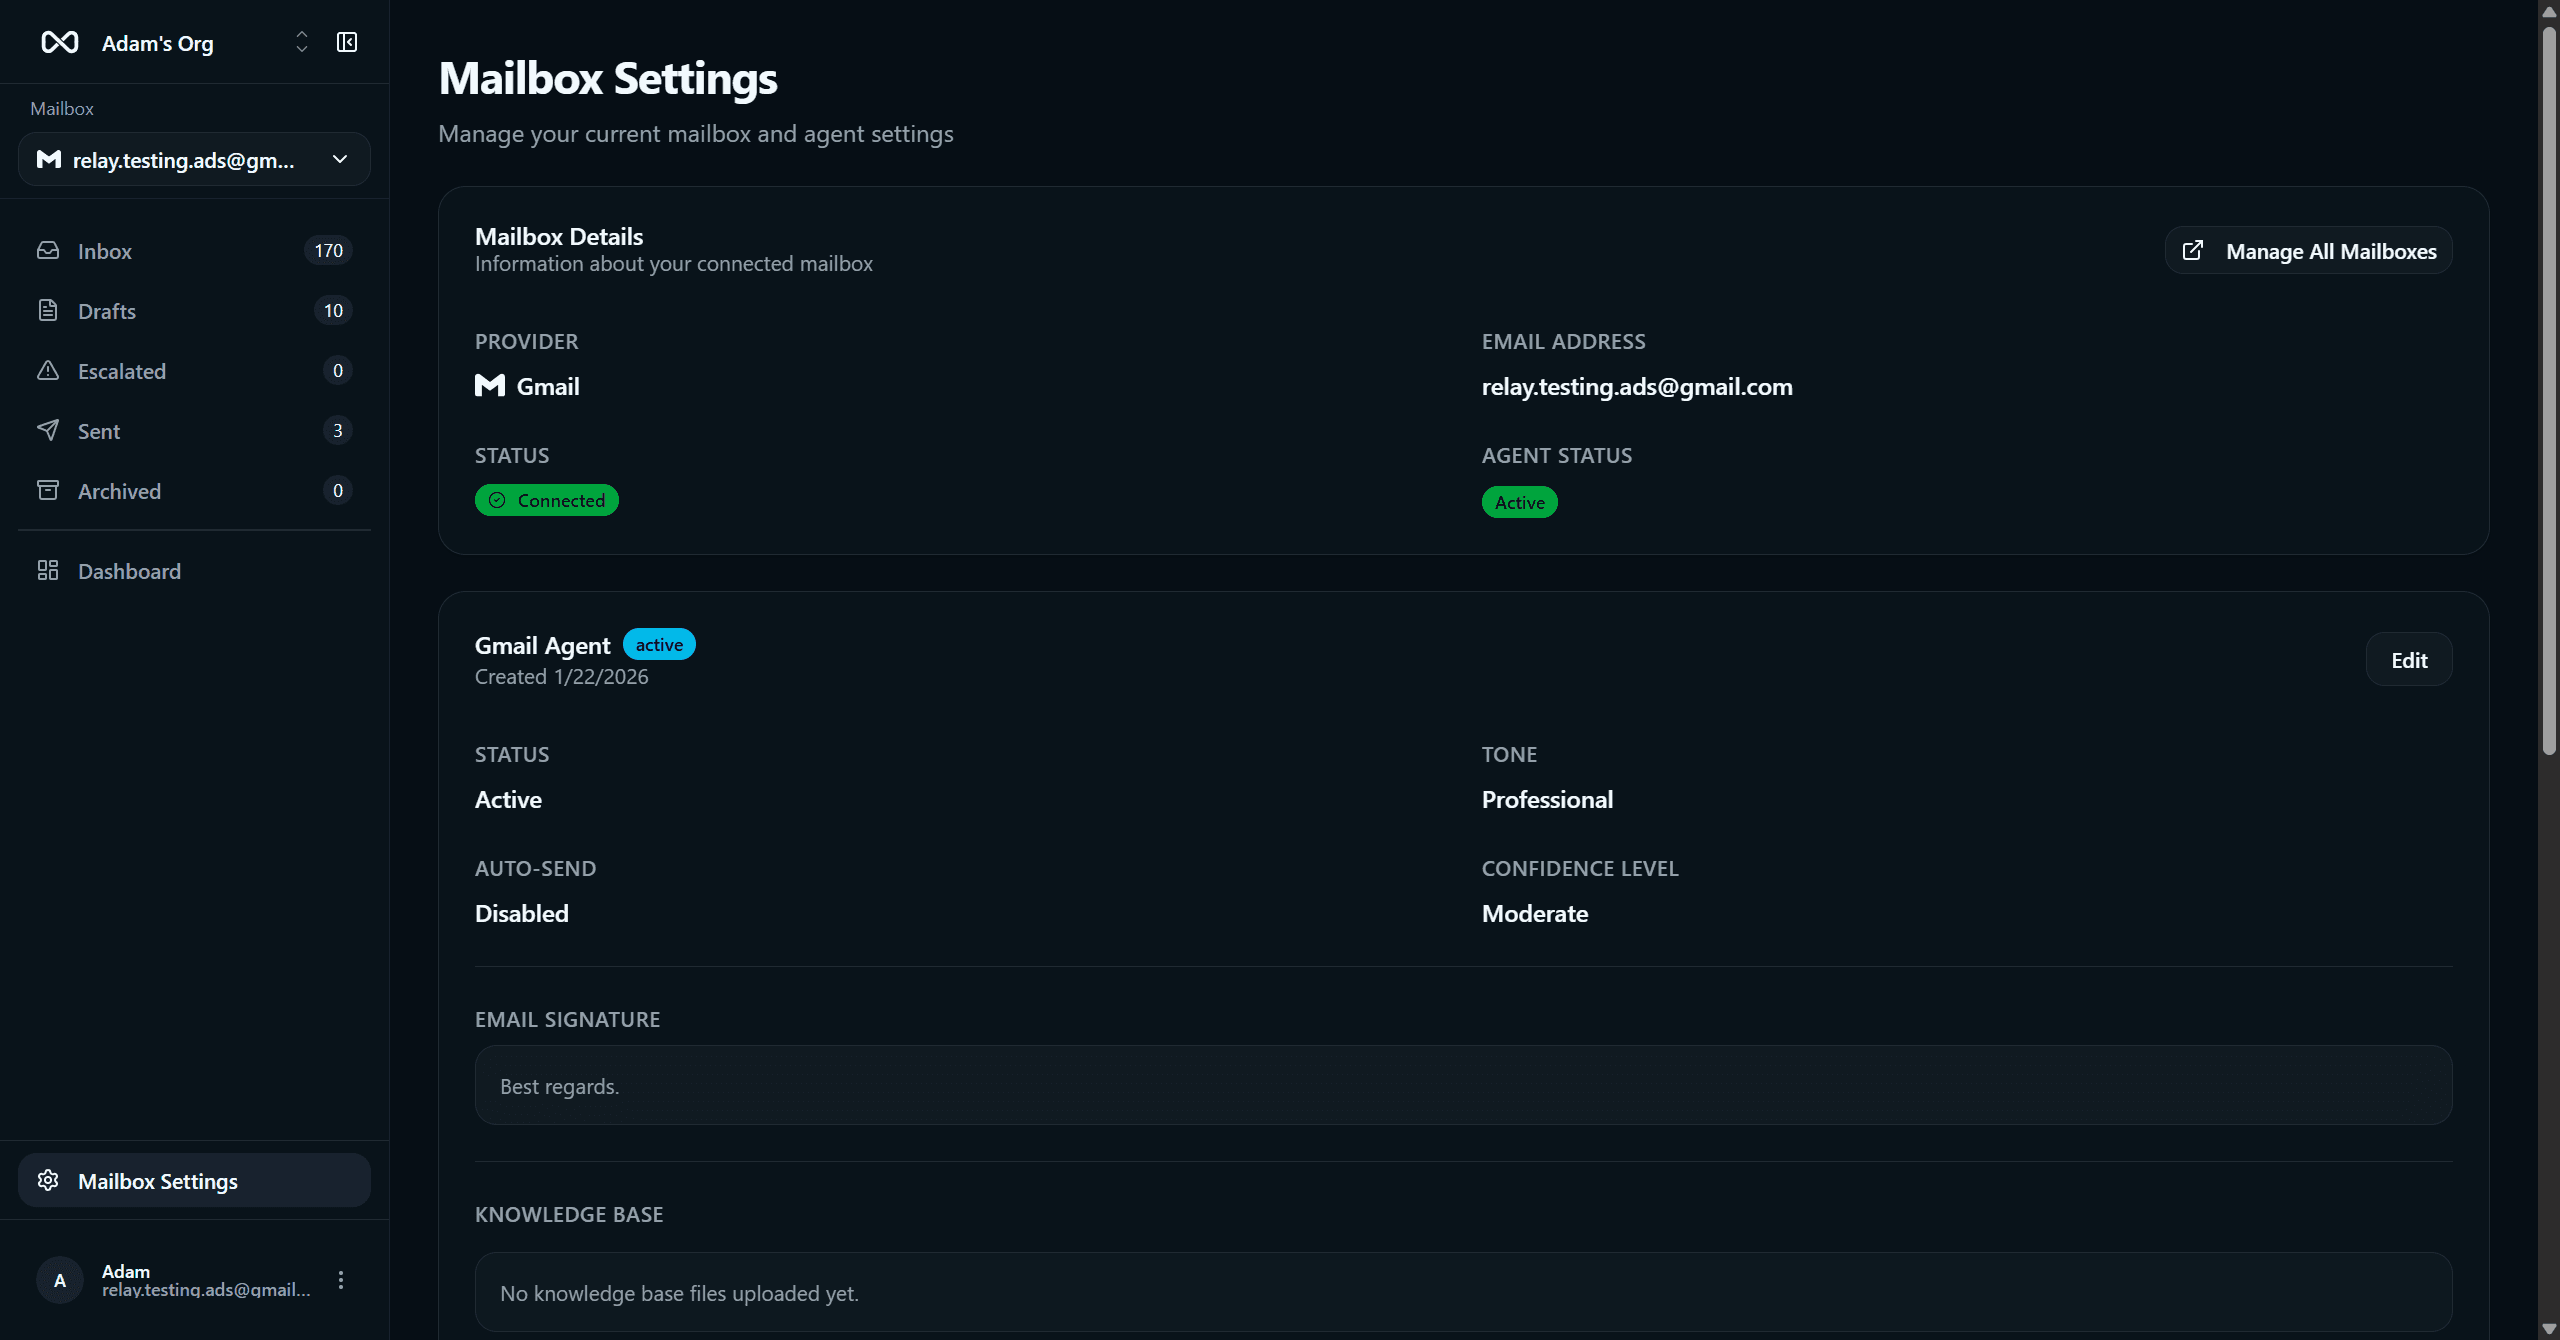2560x1340 pixels.
Task: Open Adam's Org switcher chevrons
Action: pyautogui.click(x=302, y=42)
